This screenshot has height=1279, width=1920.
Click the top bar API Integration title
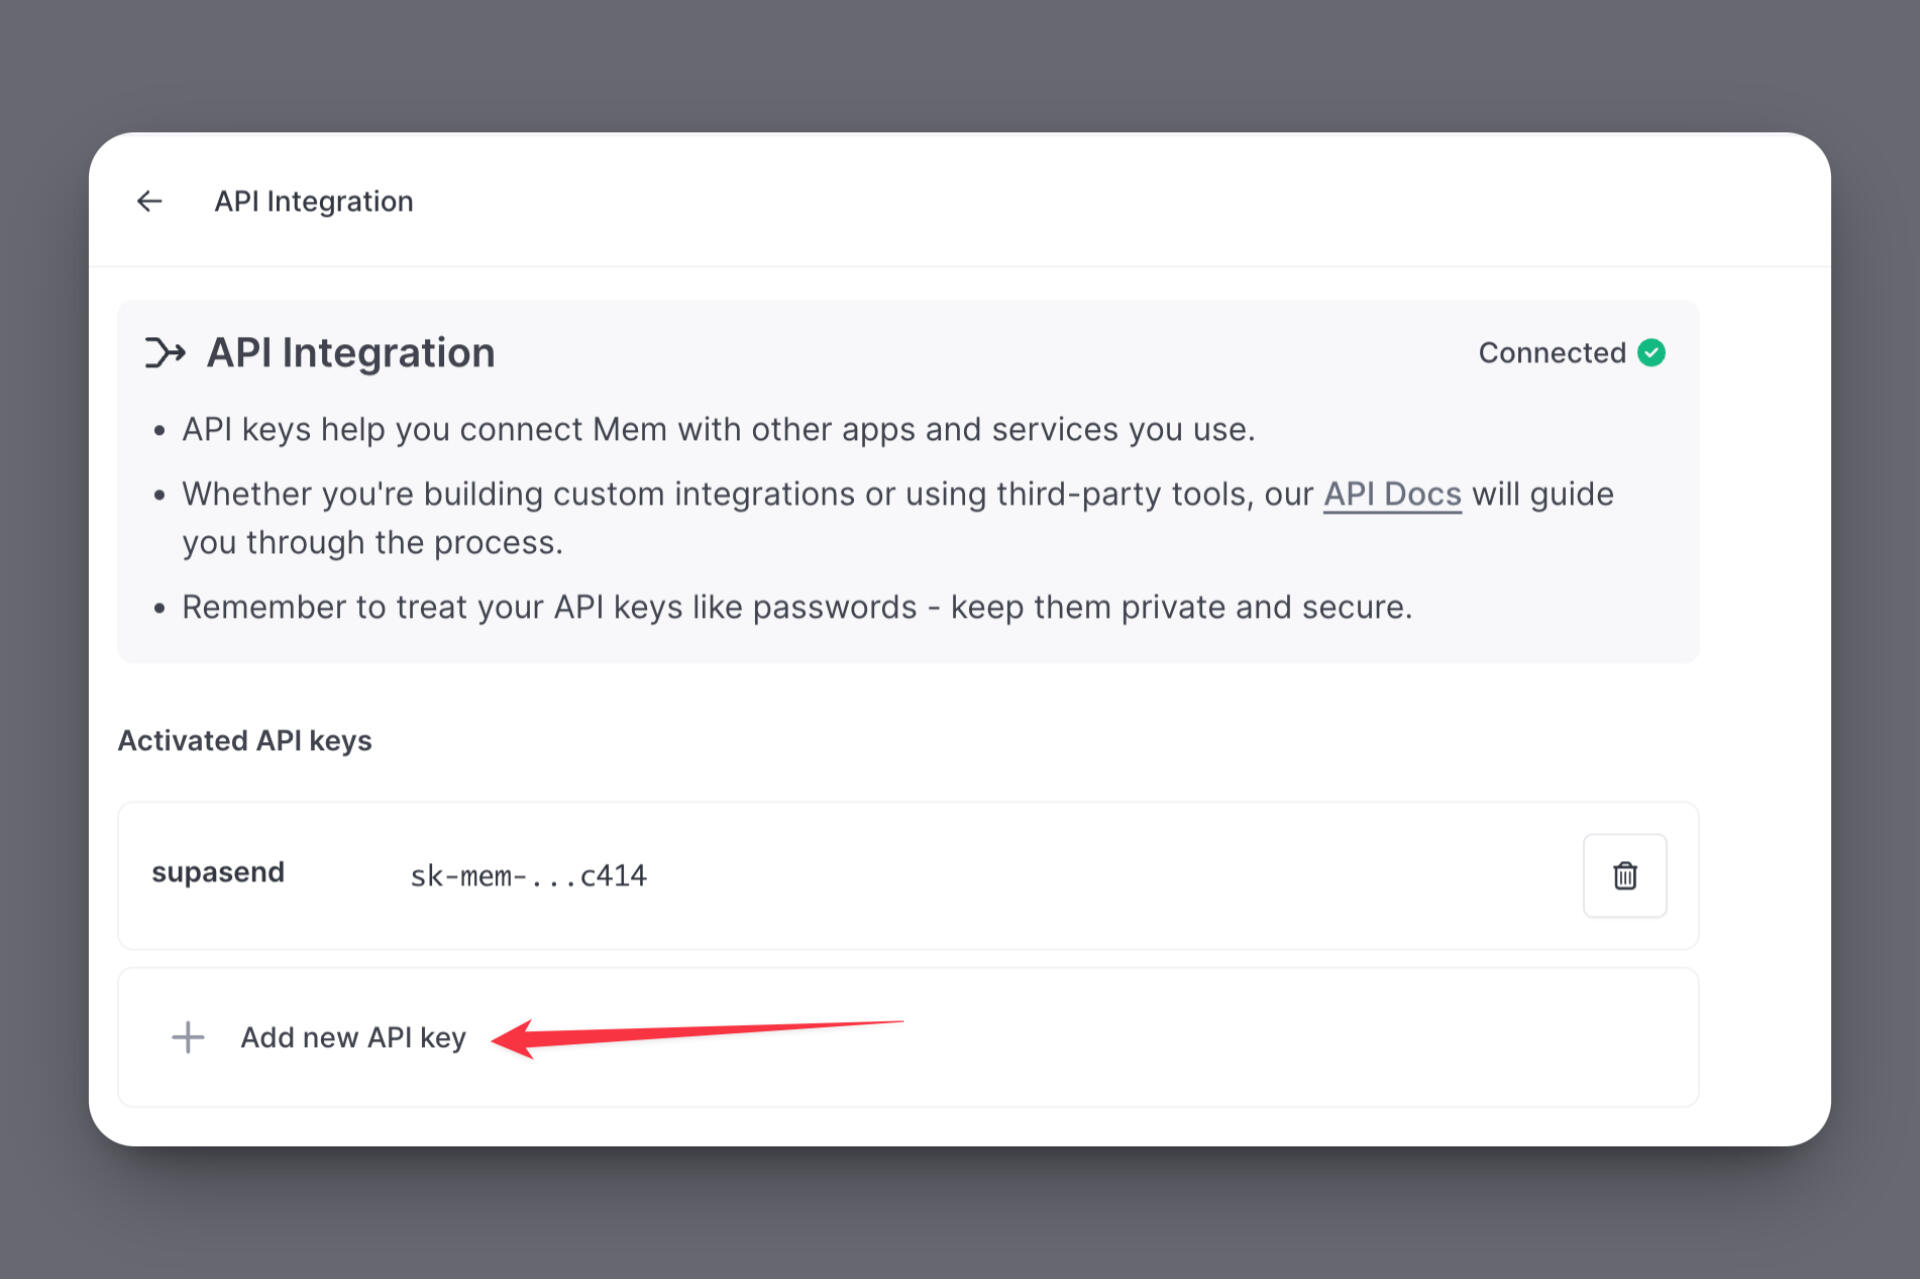(x=313, y=202)
